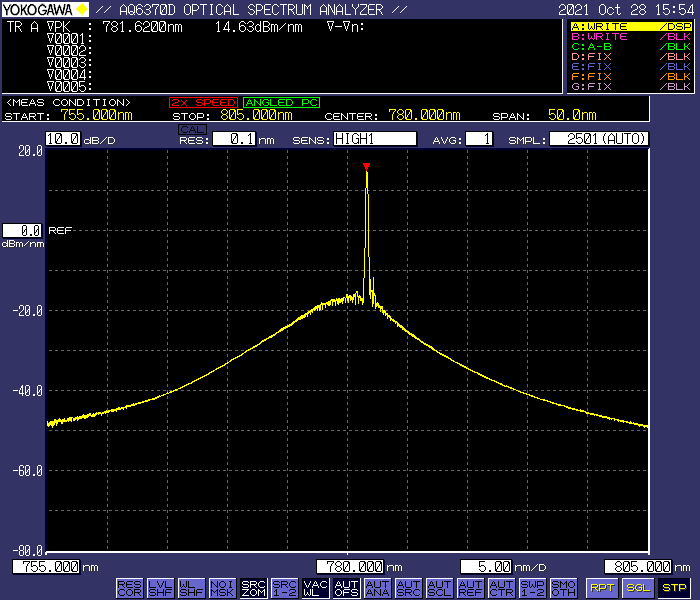Click the CAL indicator above RES
Screen dimensions: 700x600
pos(192,129)
